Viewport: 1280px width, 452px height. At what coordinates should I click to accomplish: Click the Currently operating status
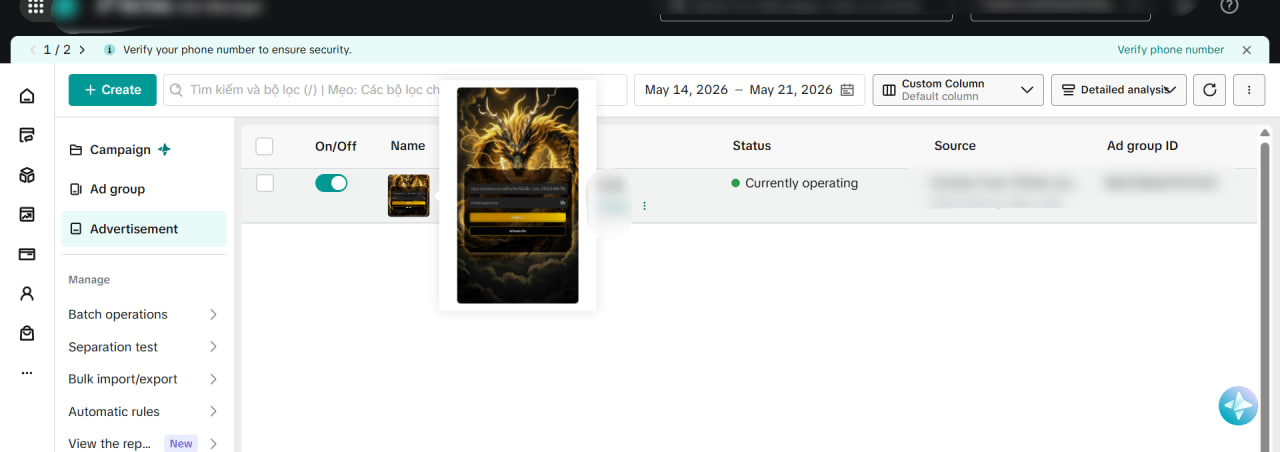(x=795, y=183)
